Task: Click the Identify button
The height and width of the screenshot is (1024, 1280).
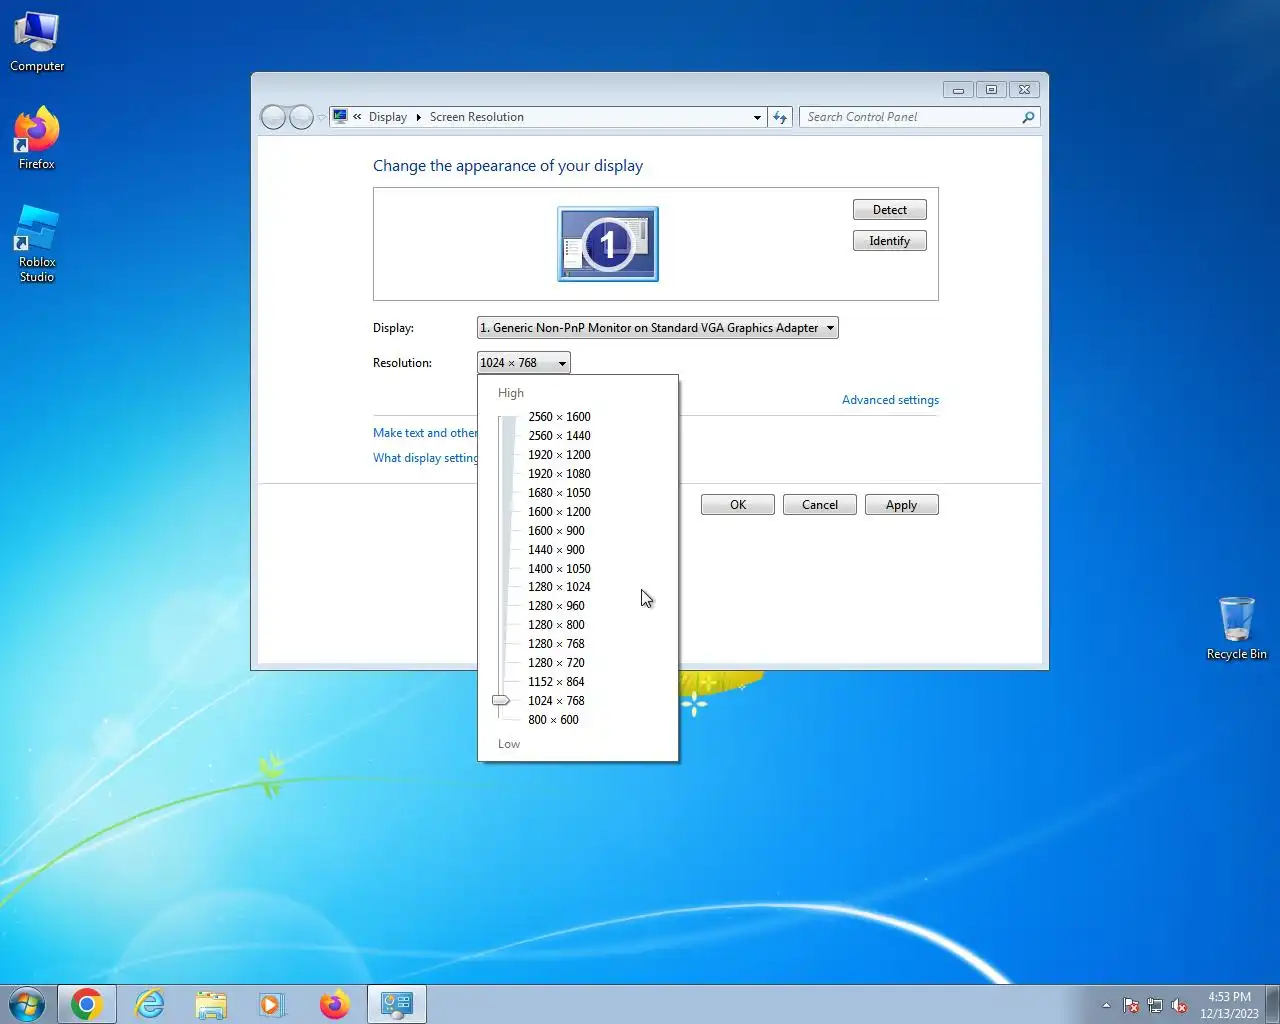Action: 890,241
